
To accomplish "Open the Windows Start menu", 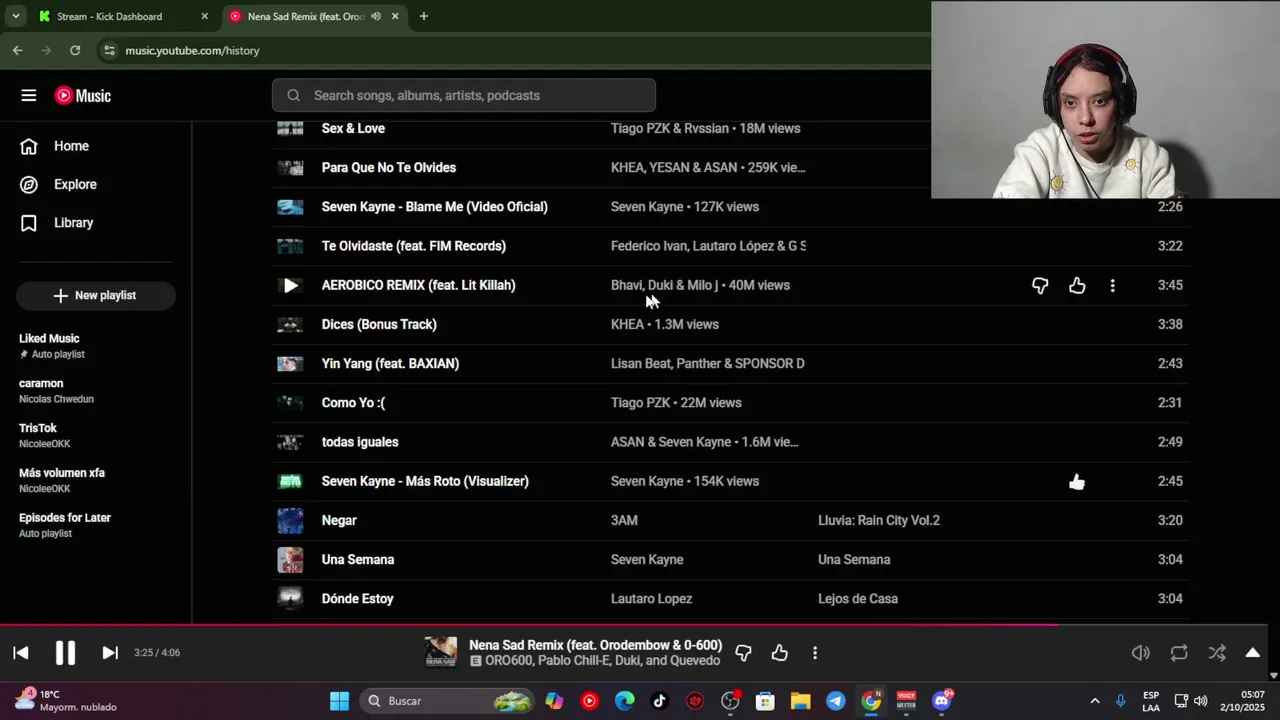I will tap(339, 701).
